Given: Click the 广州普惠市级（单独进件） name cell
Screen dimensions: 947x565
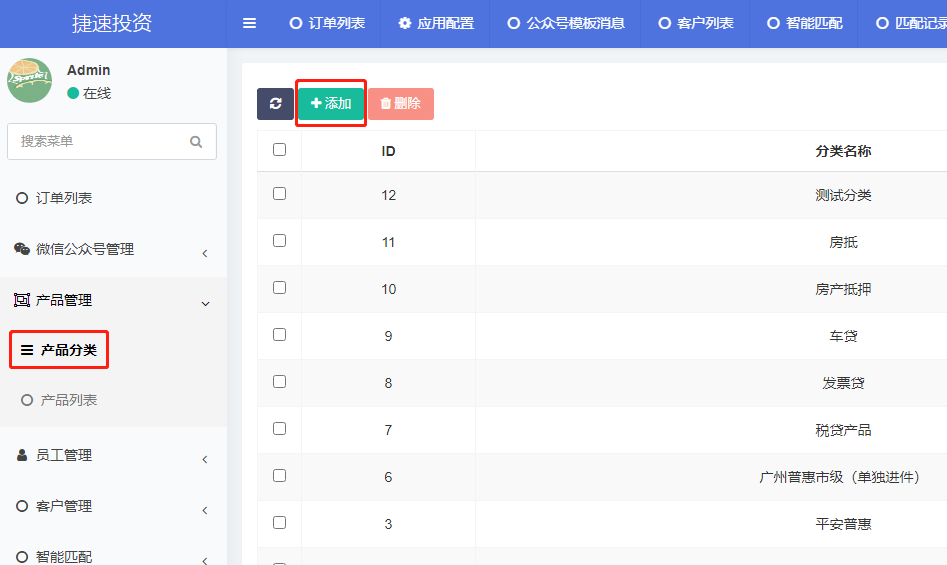Looking at the screenshot, I should click(839, 477).
